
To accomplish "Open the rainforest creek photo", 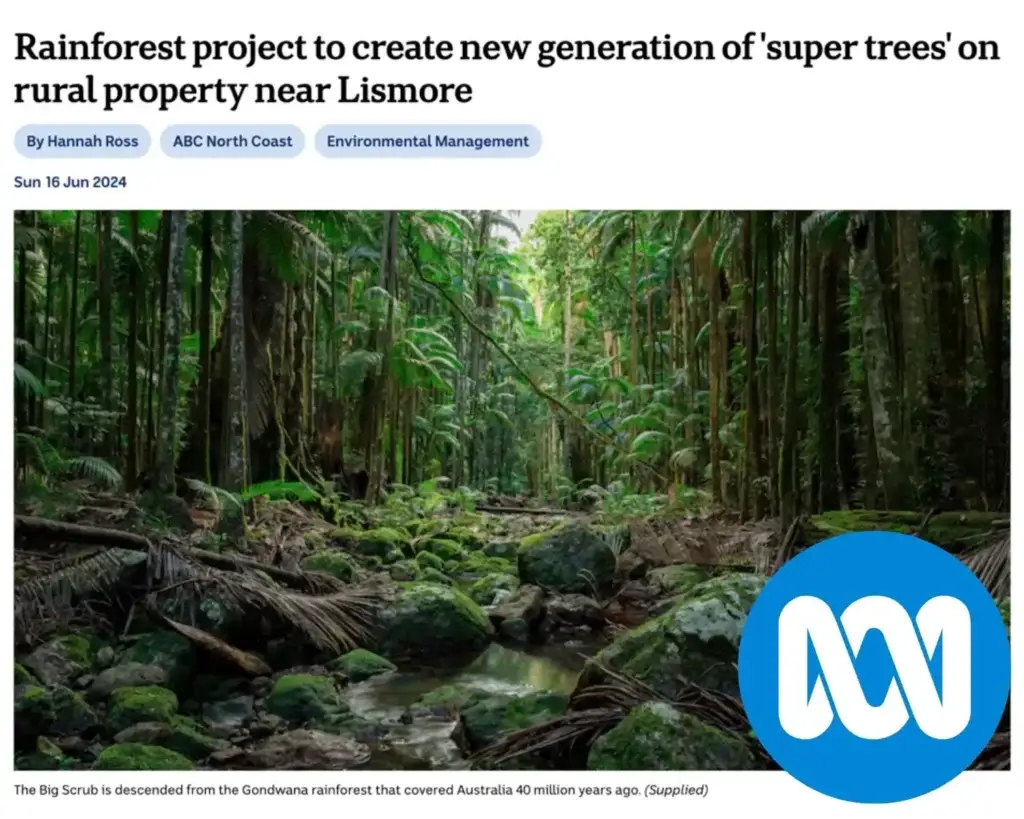I will 512,490.
